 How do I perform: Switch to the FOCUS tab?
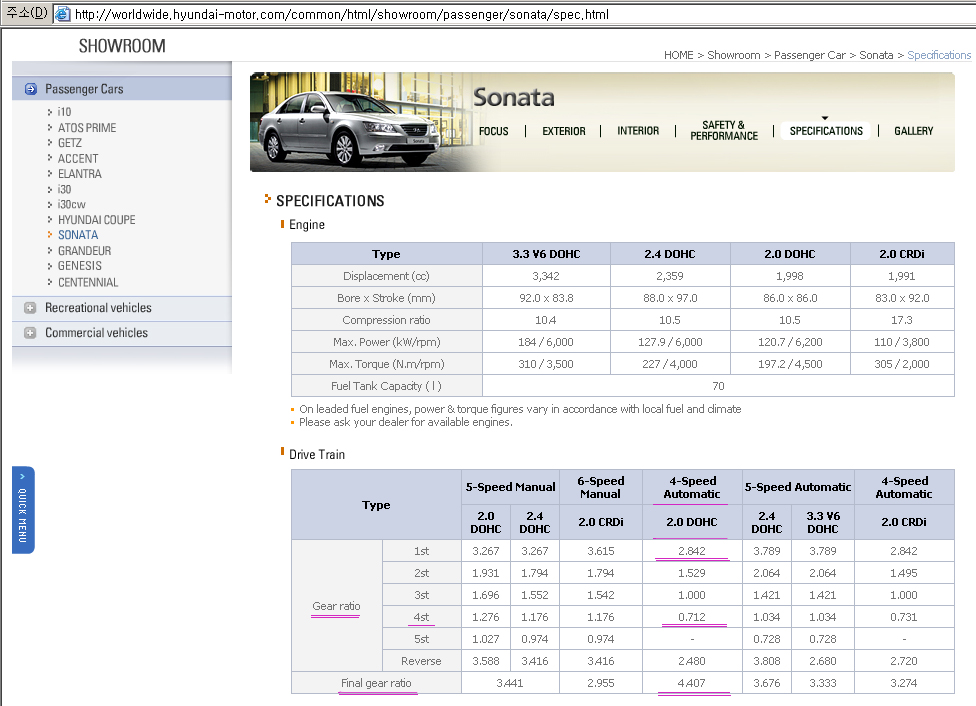[x=494, y=131]
